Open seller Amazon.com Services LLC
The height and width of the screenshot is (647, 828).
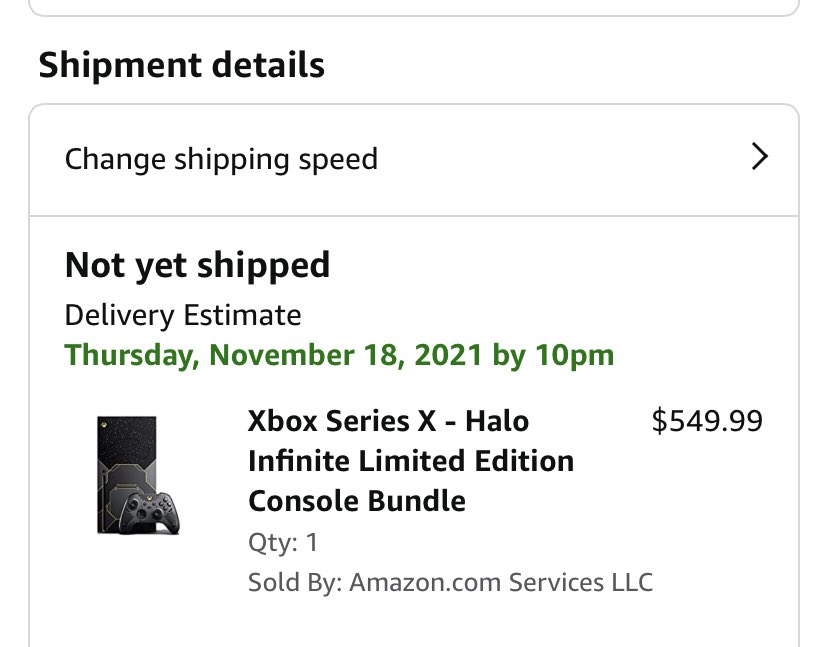tap(501, 583)
